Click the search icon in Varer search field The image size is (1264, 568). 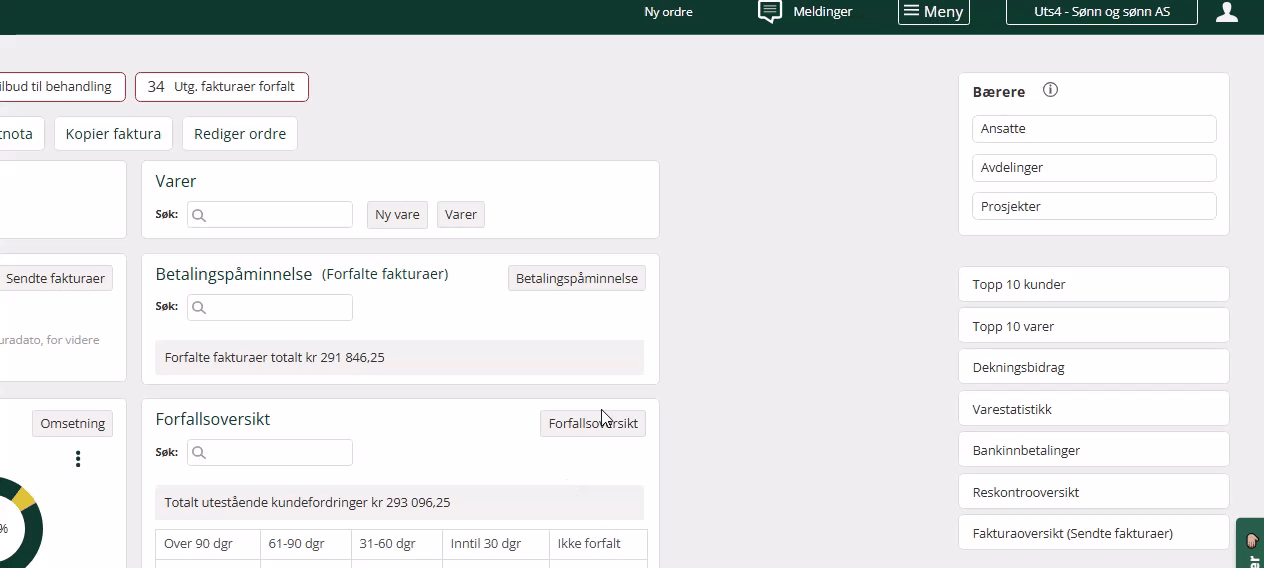[x=199, y=215]
